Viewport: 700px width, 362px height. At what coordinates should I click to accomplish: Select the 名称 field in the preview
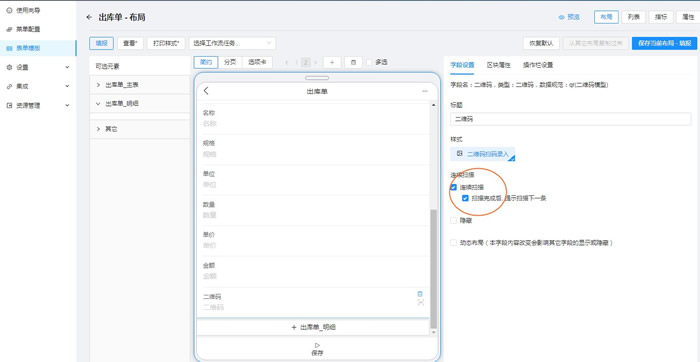coord(313,118)
